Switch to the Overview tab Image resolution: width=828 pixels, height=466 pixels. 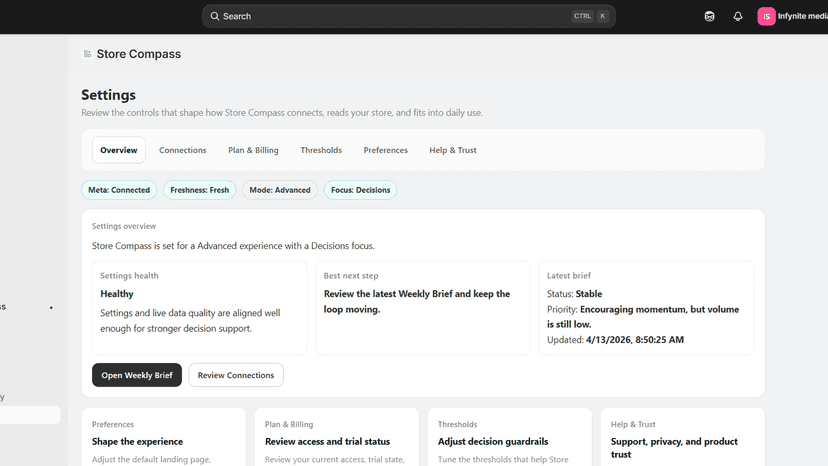119,150
